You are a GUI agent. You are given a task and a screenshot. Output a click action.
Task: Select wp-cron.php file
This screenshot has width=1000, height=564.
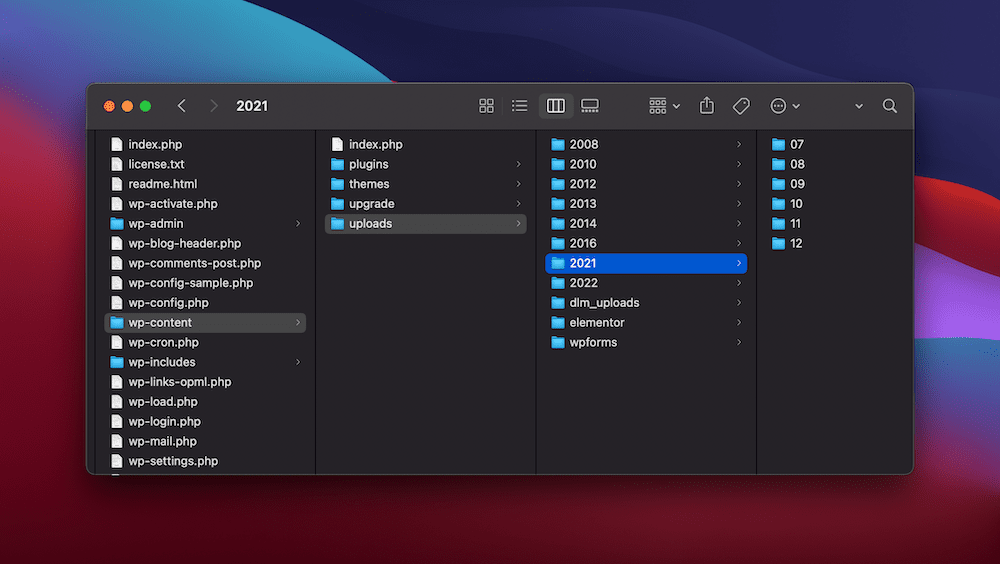pos(205,342)
